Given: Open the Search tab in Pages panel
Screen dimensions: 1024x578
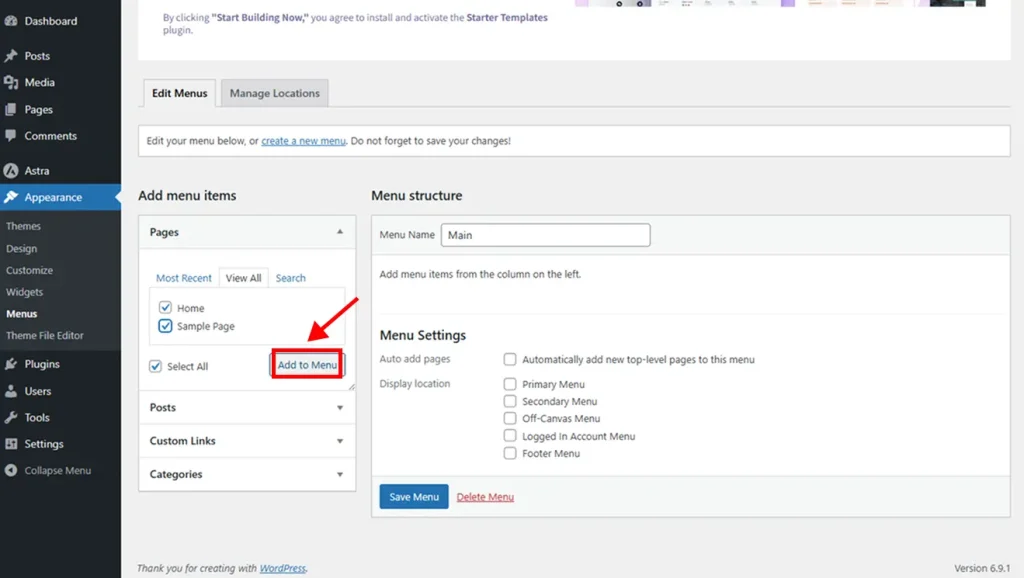Looking at the screenshot, I should click(290, 277).
